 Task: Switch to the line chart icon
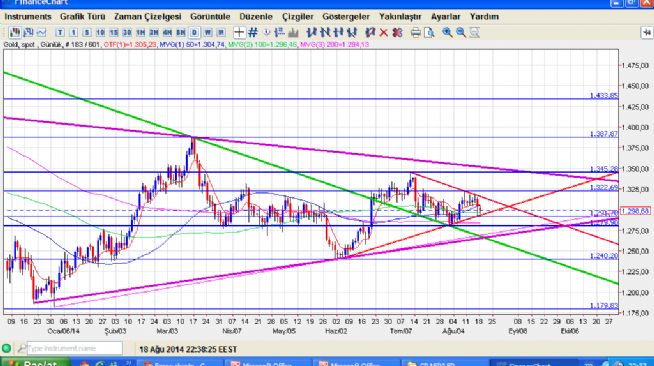point(41,32)
